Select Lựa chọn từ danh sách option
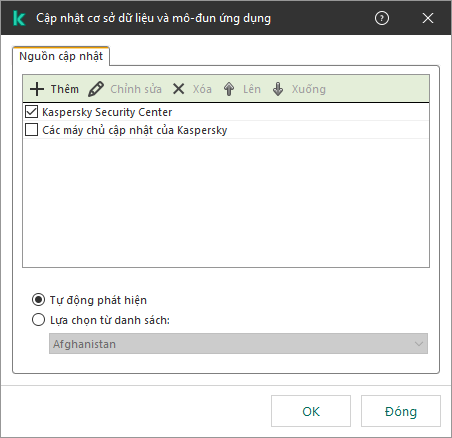Screen dimensions: 452x438 click(38, 320)
